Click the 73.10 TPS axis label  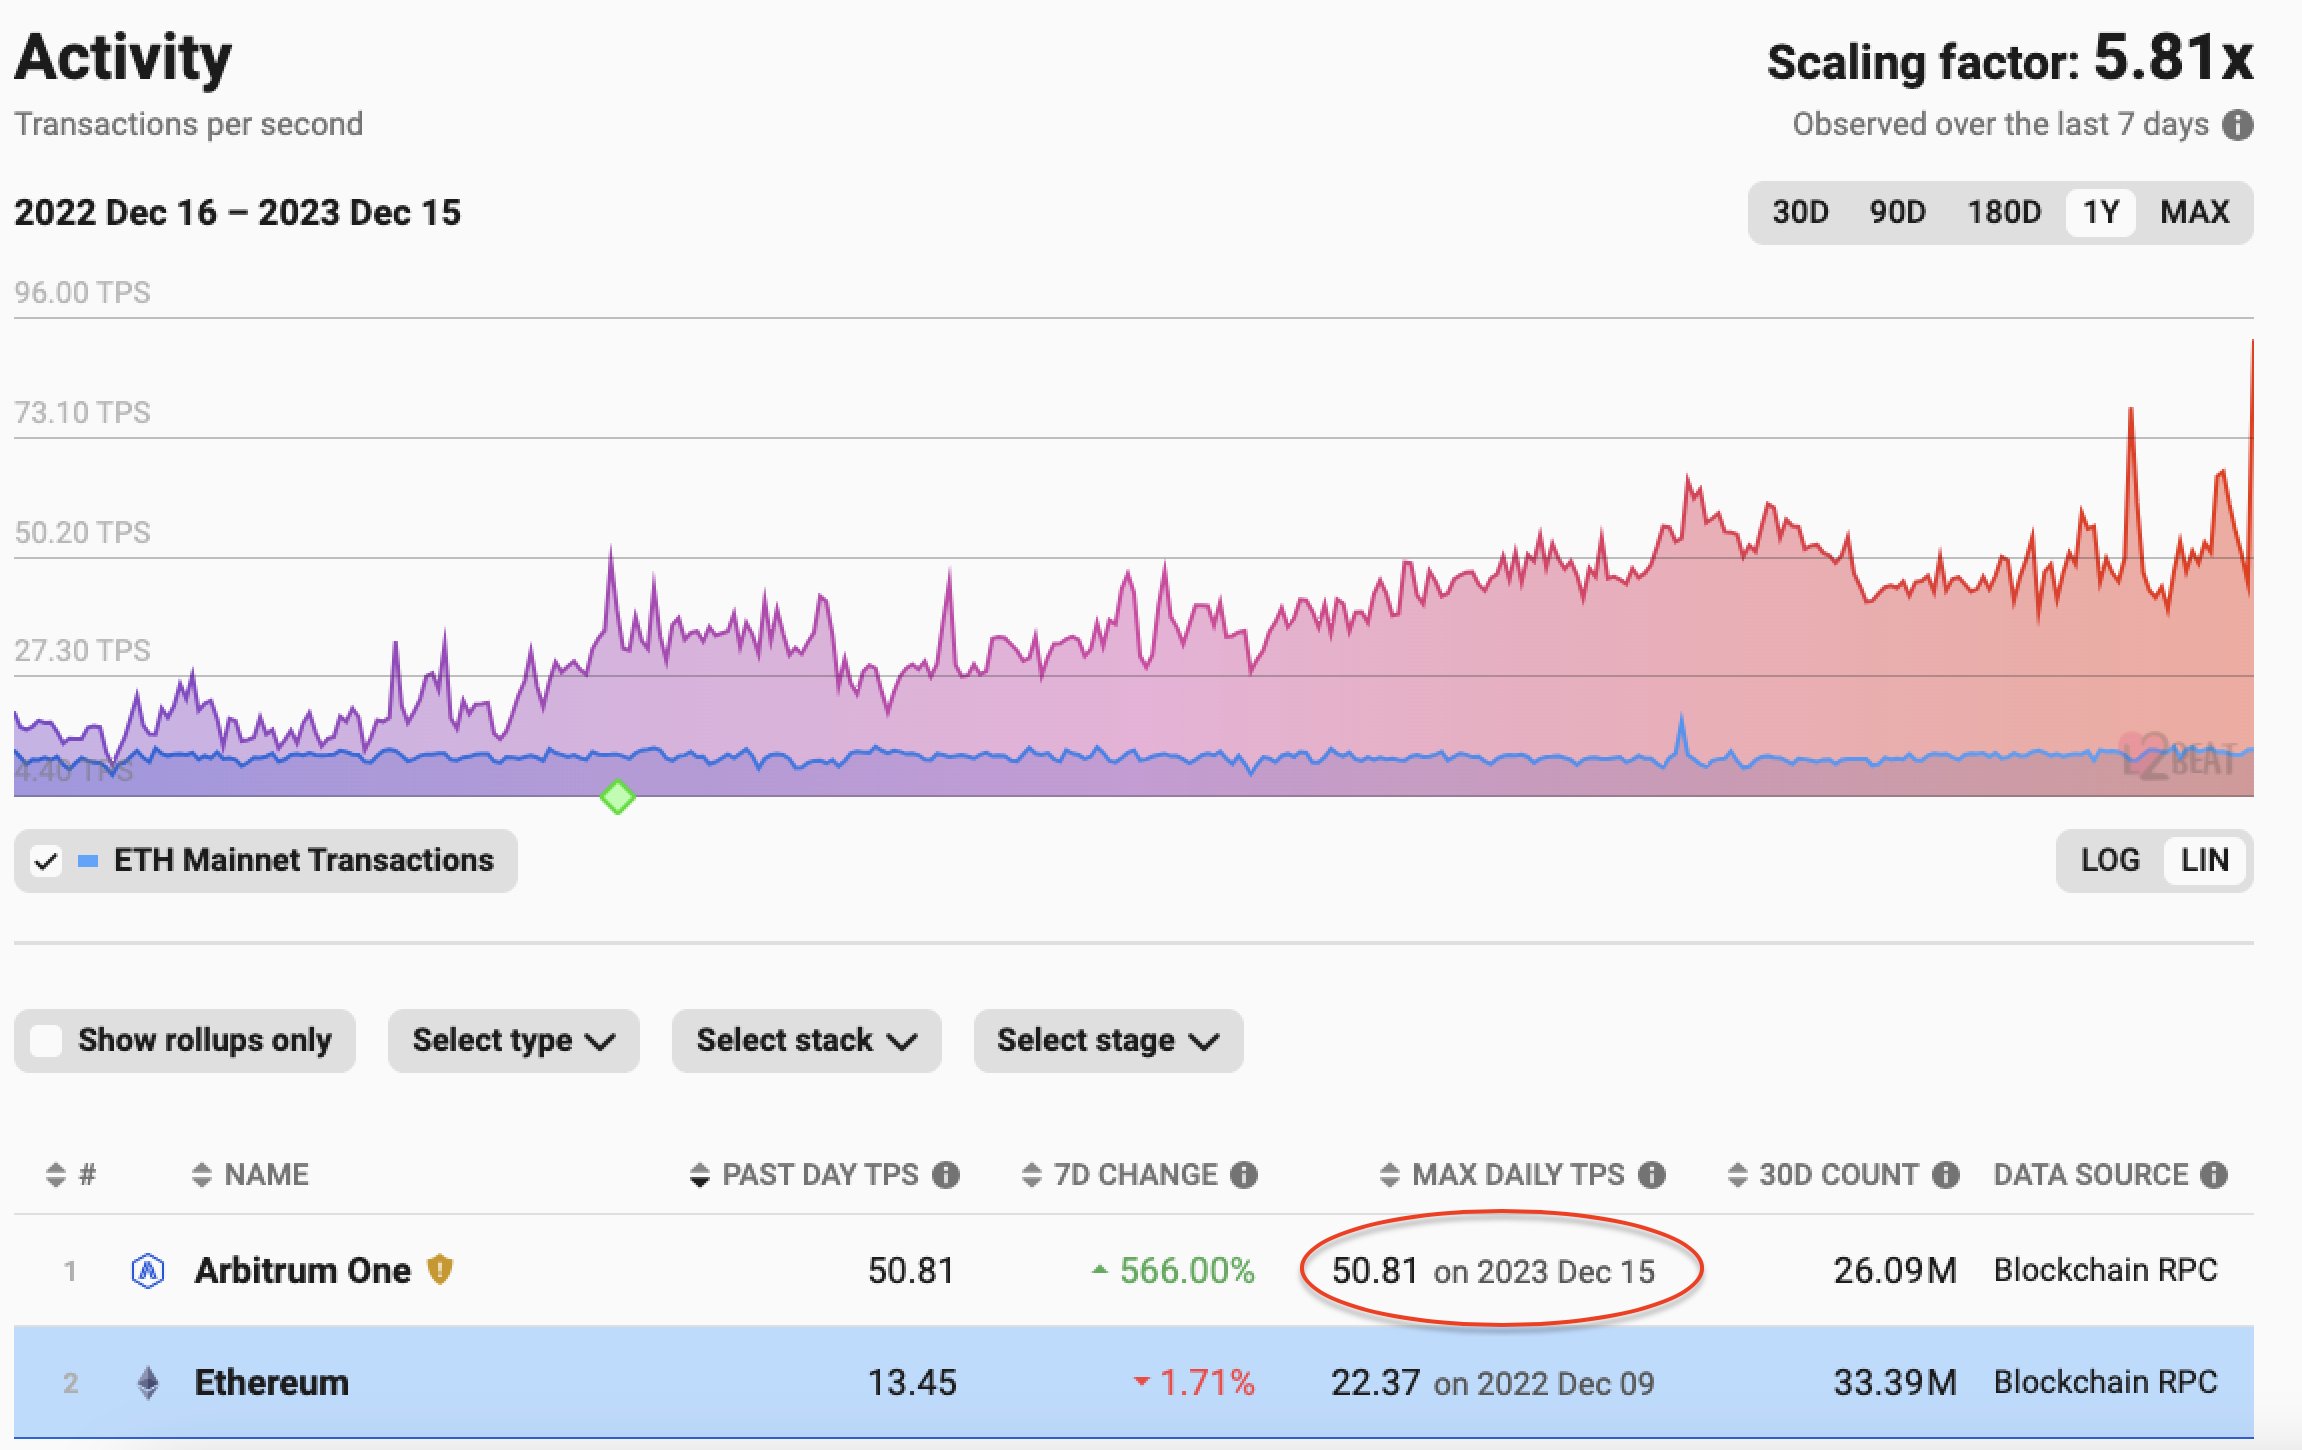pyautogui.click(x=82, y=412)
